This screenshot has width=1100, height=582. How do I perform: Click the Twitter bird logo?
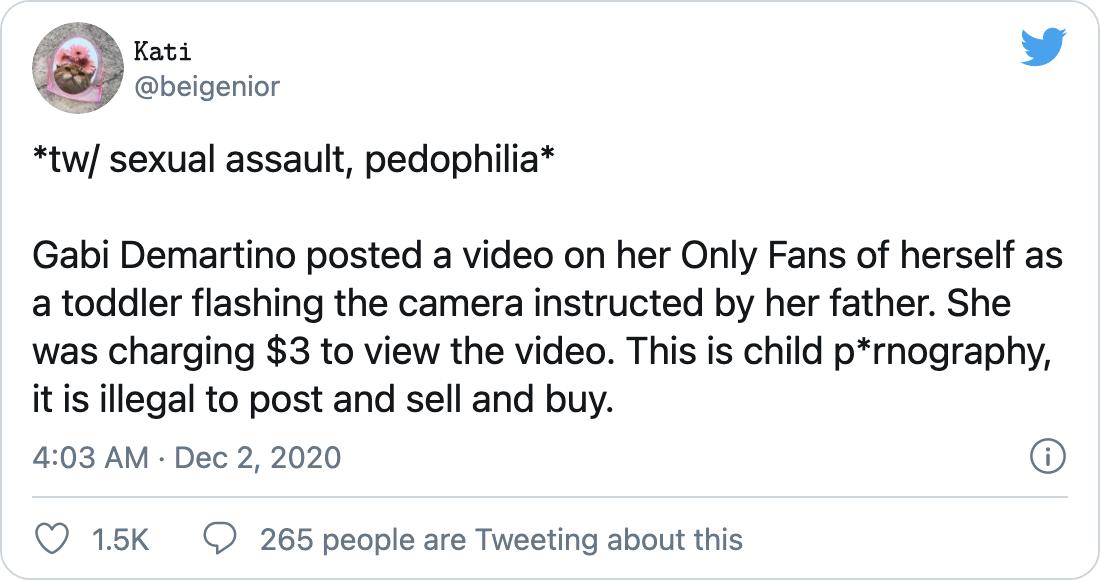(1044, 48)
